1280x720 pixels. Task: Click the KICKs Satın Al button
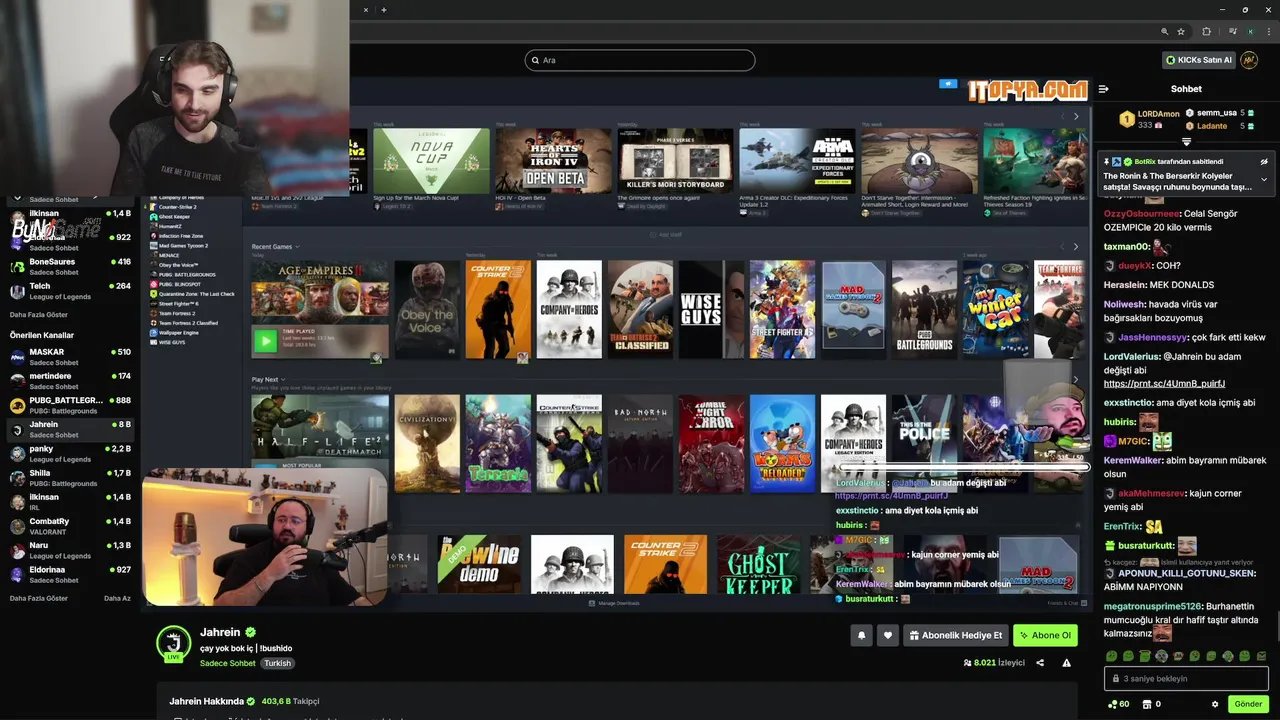(x=1198, y=60)
